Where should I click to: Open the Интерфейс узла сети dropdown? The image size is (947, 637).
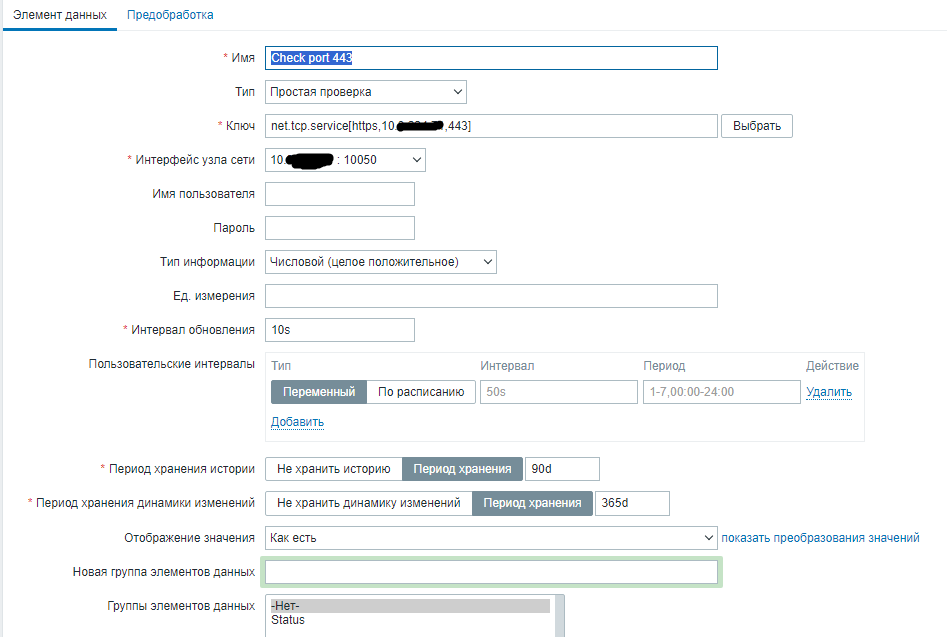pyautogui.click(x=345, y=160)
